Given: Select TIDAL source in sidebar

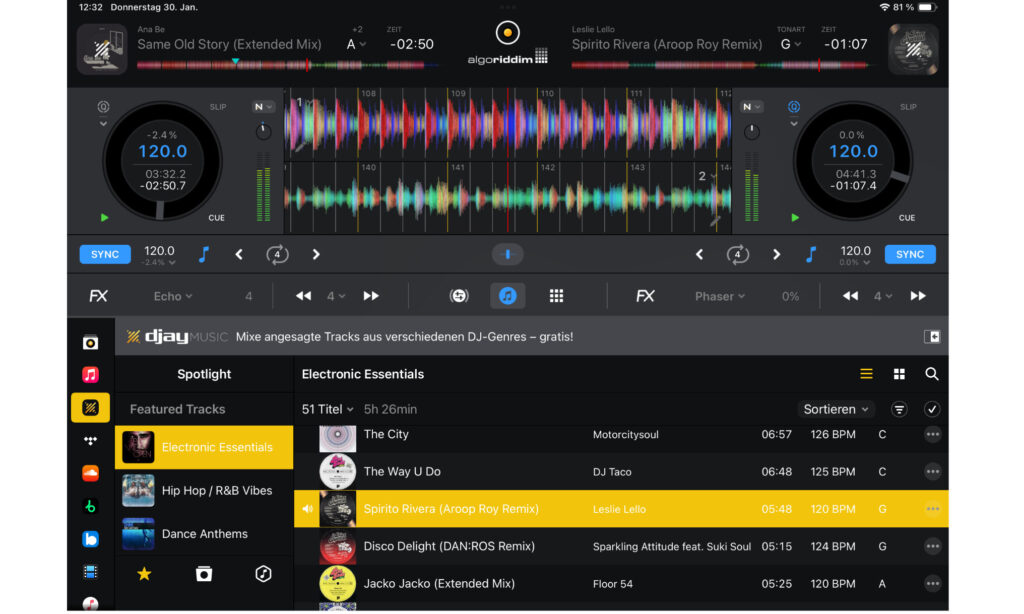Looking at the screenshot, I should pos(90,441).
